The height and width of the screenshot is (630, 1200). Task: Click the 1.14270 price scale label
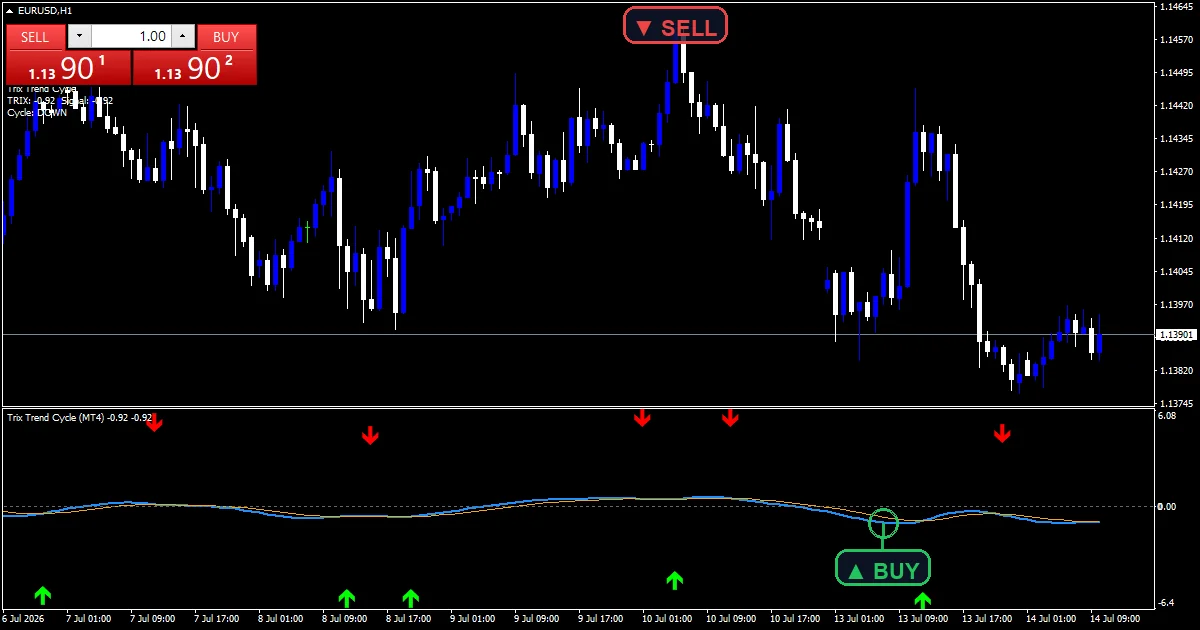click(x=1176, y=172)
